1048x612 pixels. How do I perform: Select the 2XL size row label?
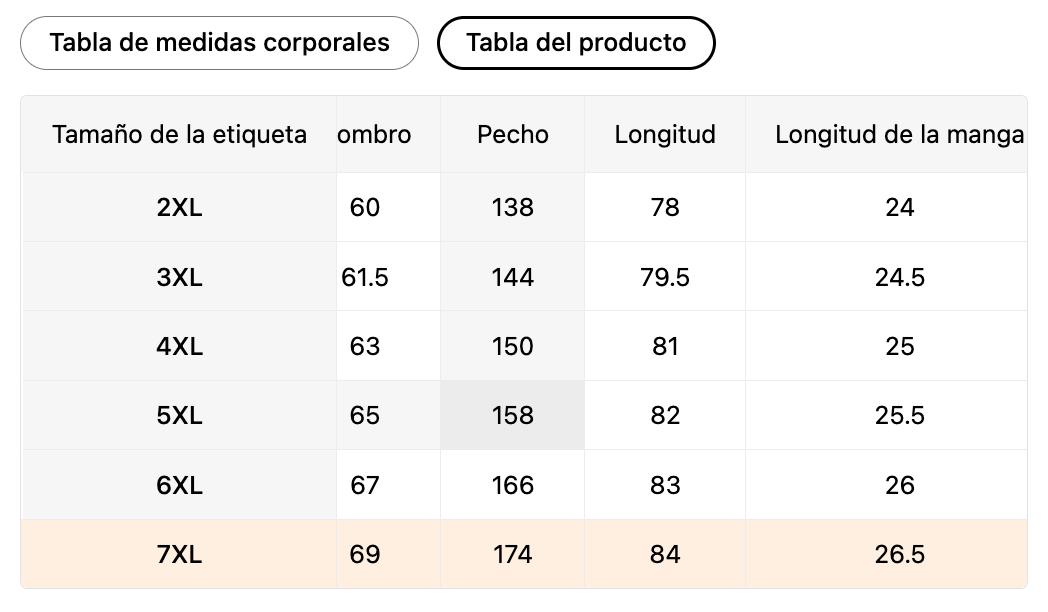(x=180, y=208)
